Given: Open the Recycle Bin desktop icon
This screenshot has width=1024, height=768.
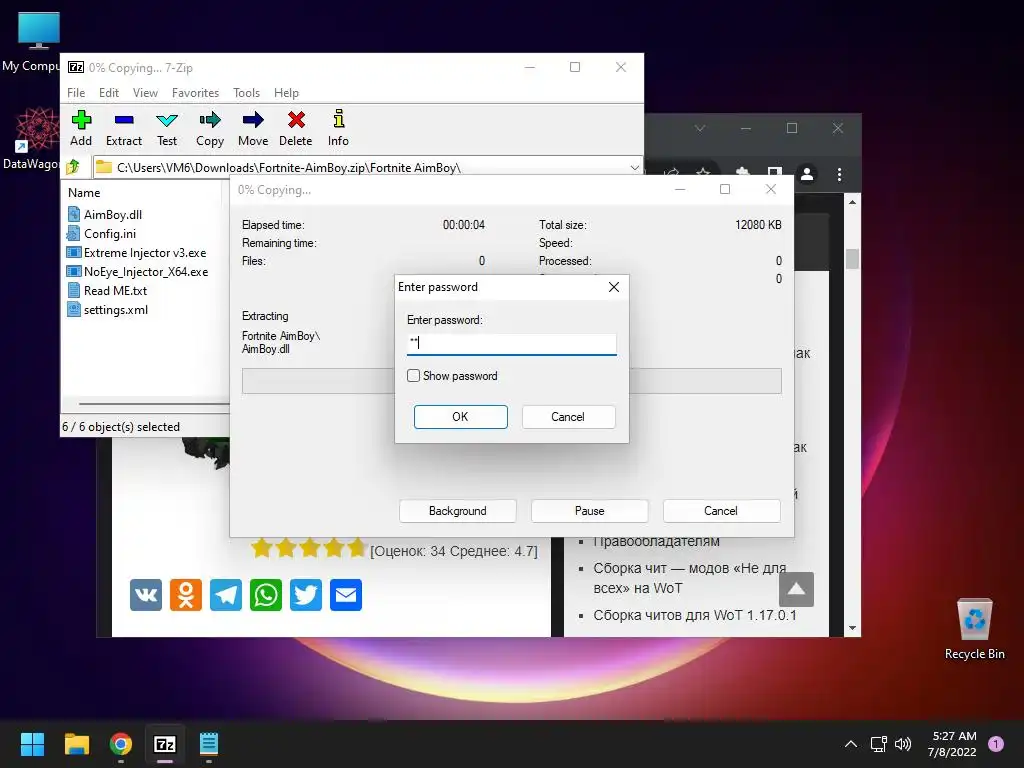Looking at the screenshot, I should (974, 628).
